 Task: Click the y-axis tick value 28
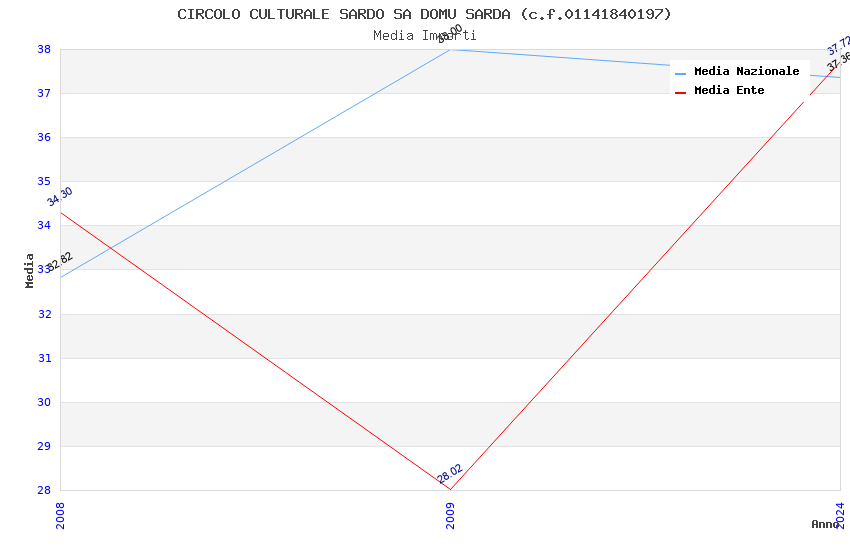44,490
